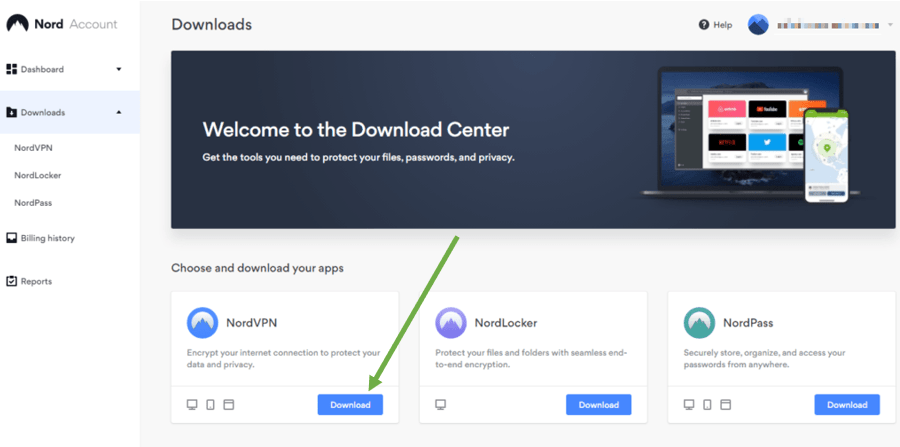Click 'Get the tools you need' subtitle
The width and height of the screenshot is (900, 447).
(359, 157)
